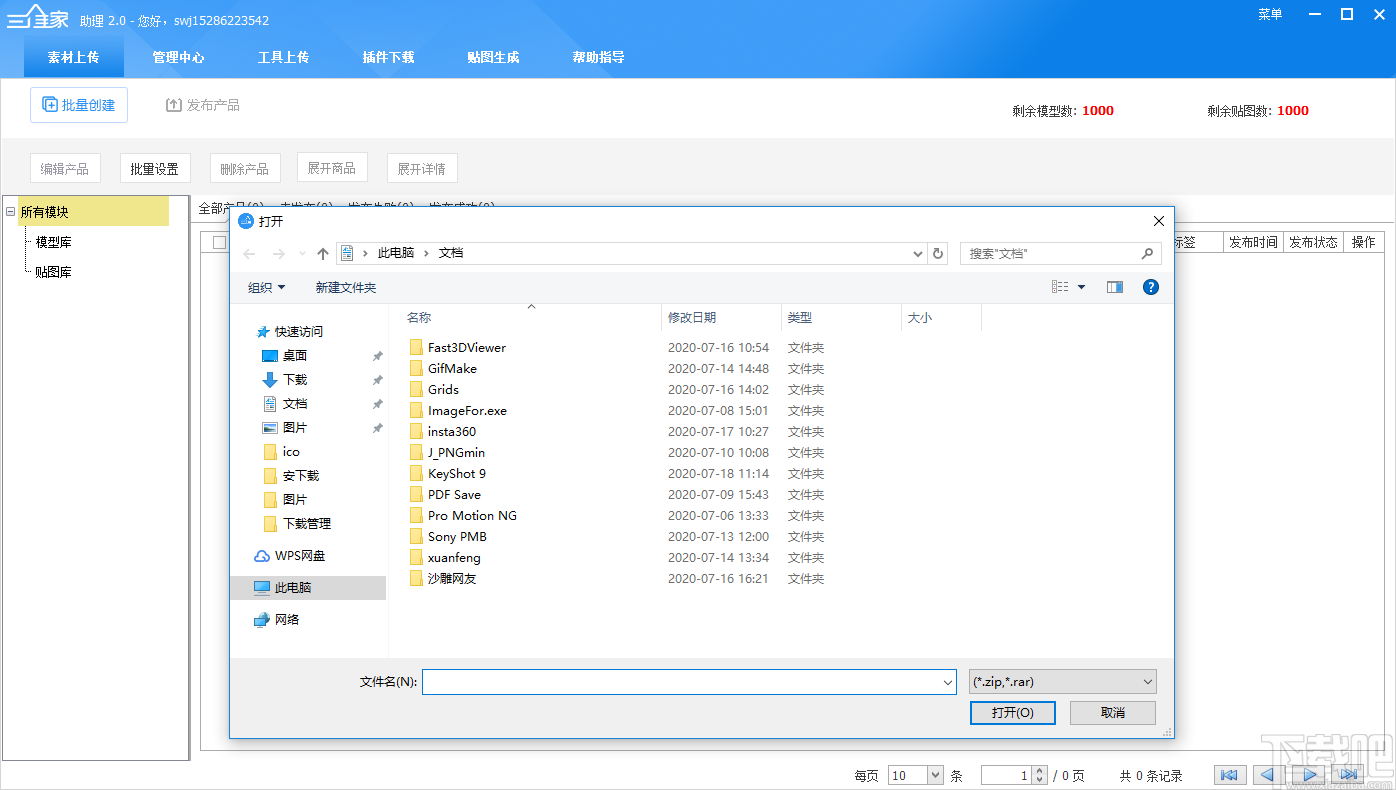Go back using the dialog's back arrow
The height and width of the screenshot is (790, 1396).
point(250,254)
